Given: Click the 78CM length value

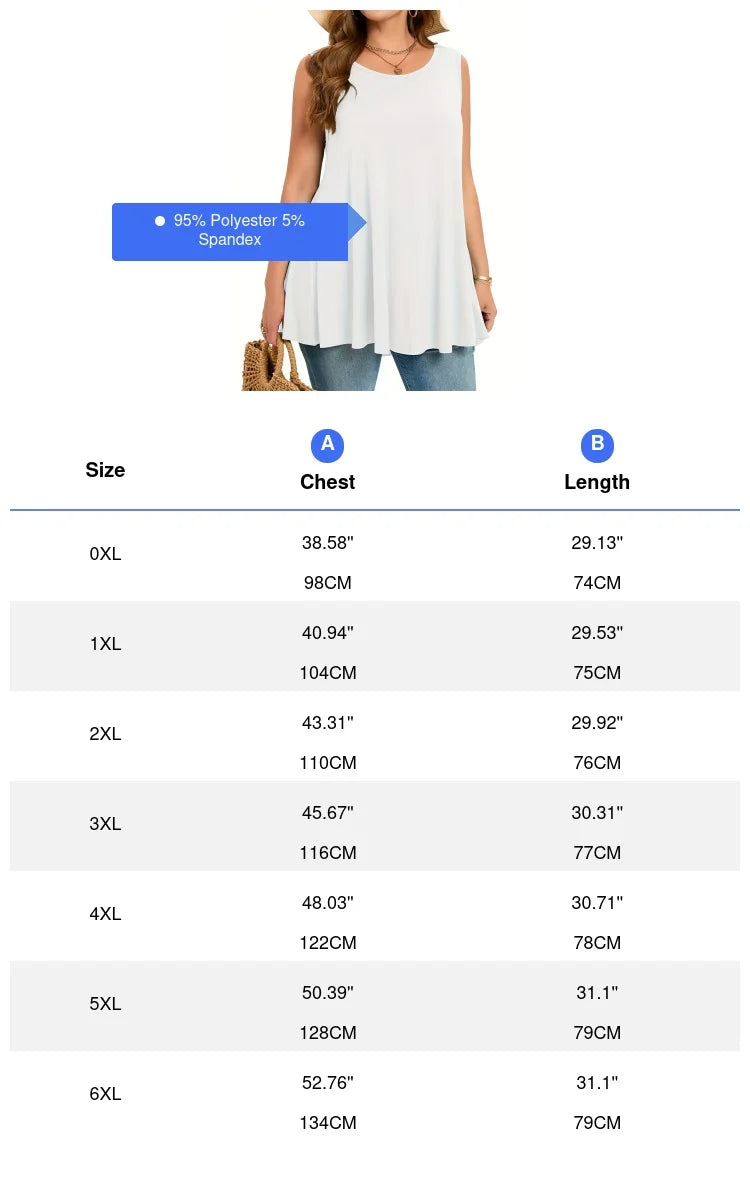Looking at the screenshot, I should pos(597,943).
